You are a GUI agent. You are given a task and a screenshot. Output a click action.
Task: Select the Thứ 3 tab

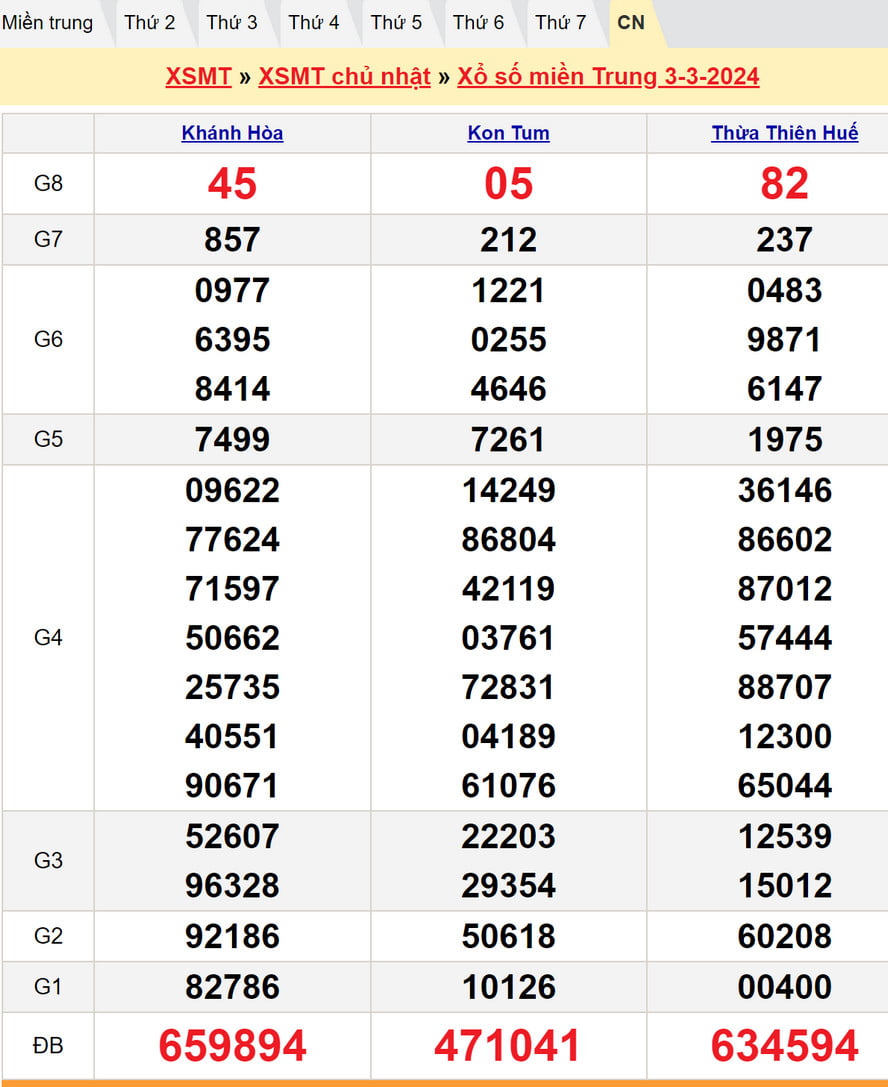232,23
